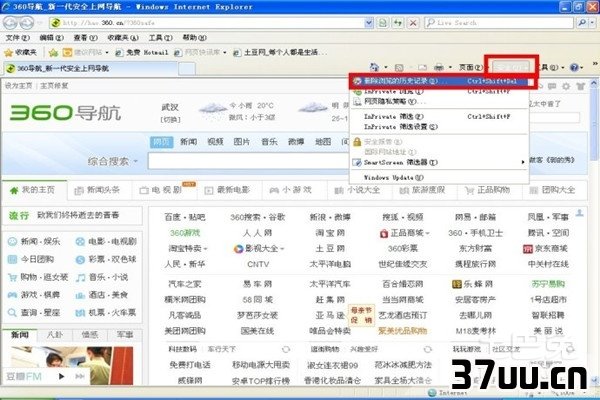Click the 设为主页 link
This screenshot has height=400, width=600.
point(18,86)
